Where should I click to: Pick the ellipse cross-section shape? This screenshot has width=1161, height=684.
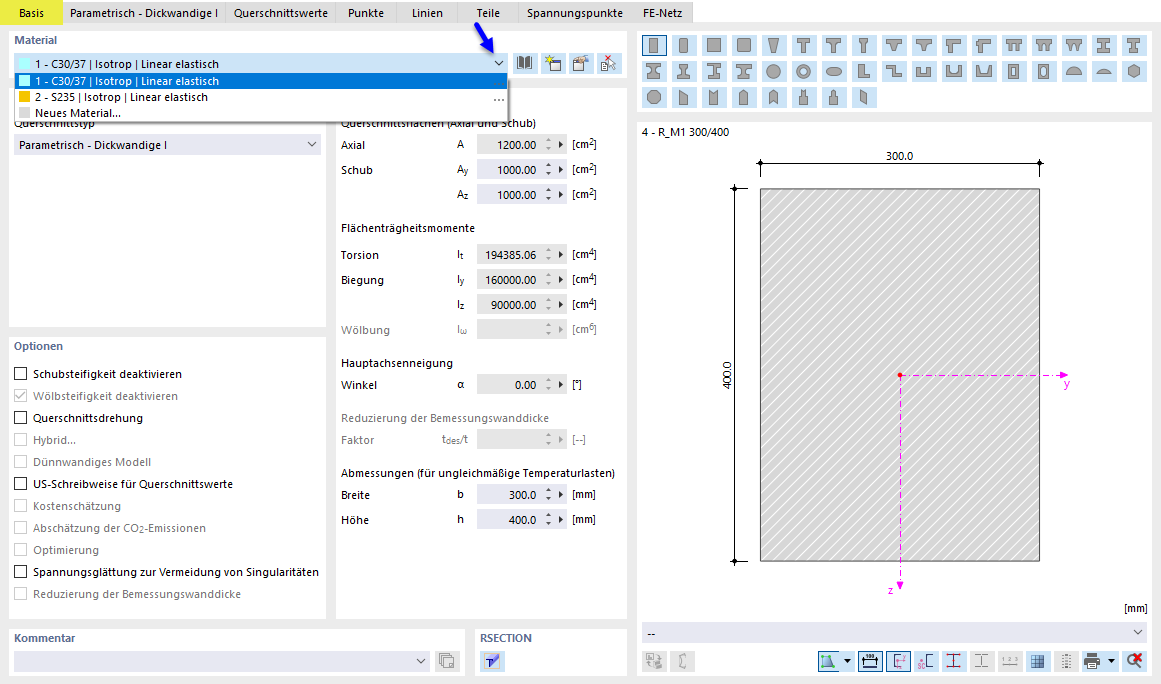834,72
